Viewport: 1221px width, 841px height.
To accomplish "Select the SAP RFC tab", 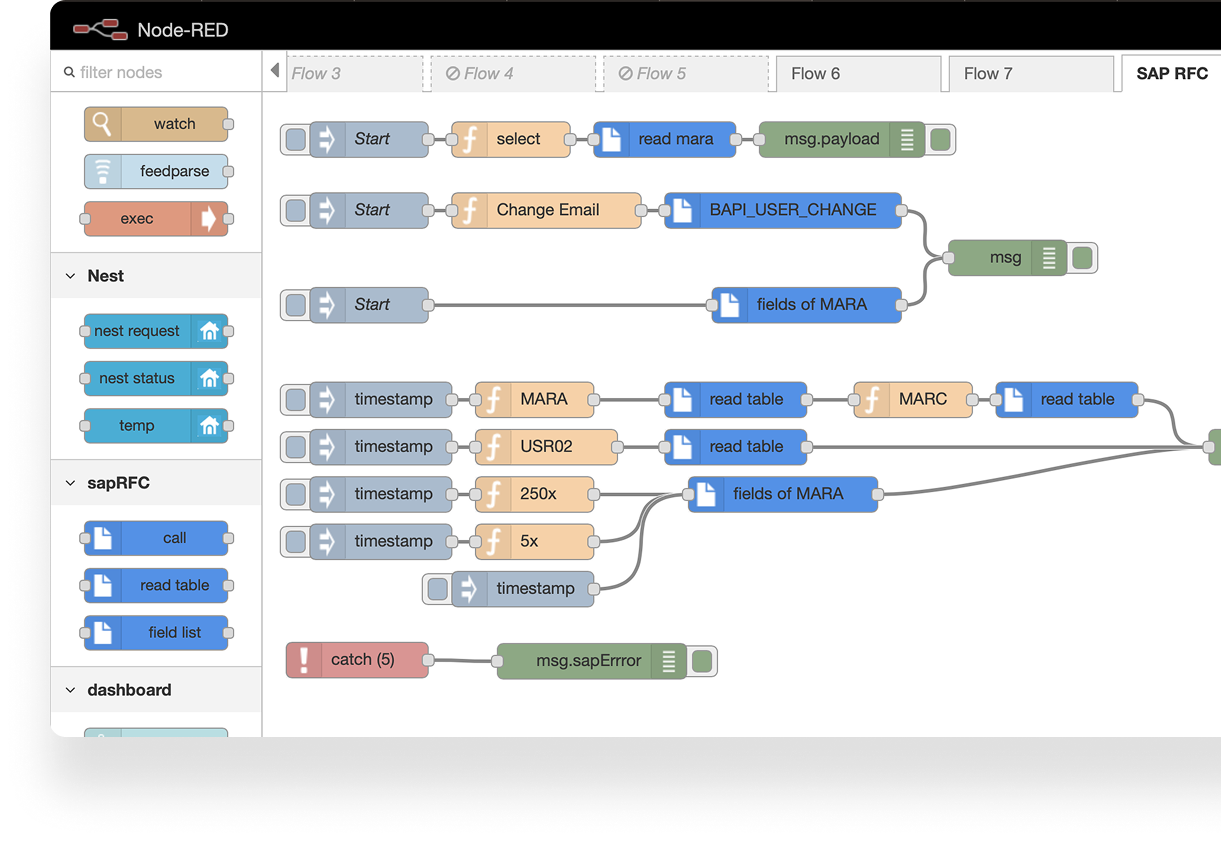I will click(x=1172, y=73).
